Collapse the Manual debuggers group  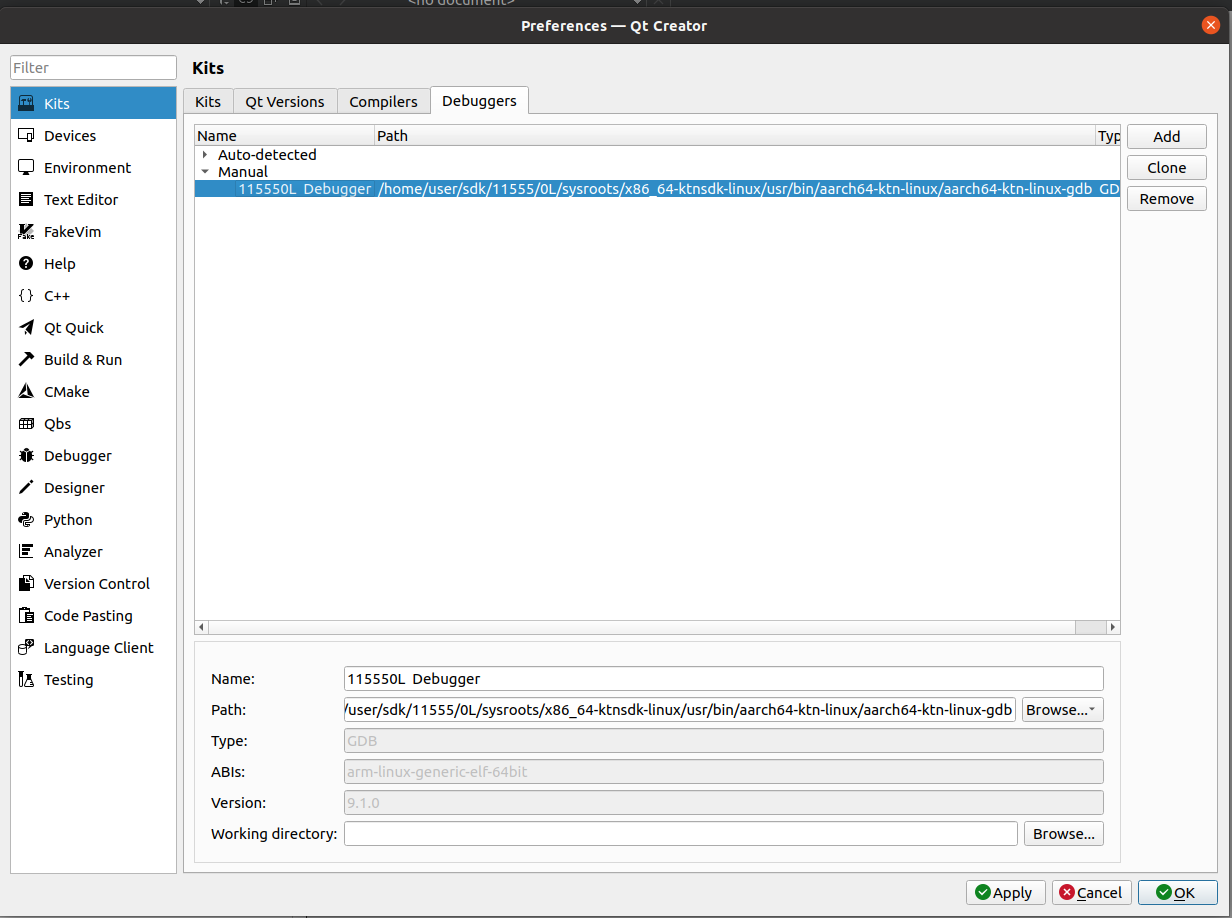(205, 172)
